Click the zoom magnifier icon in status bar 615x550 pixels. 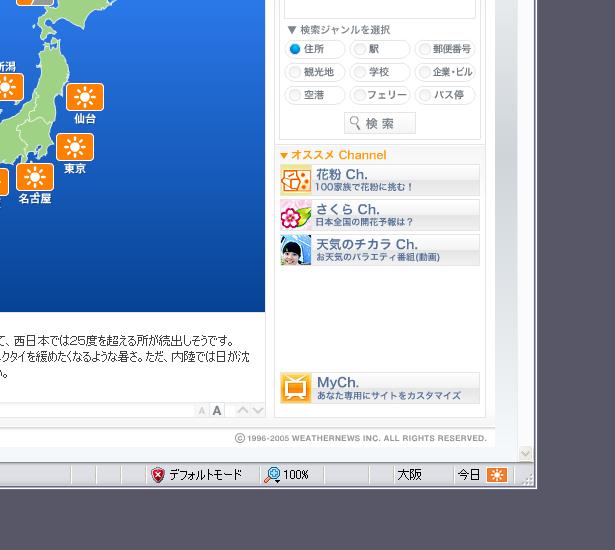pyautogui.click(x=272, y=475)
